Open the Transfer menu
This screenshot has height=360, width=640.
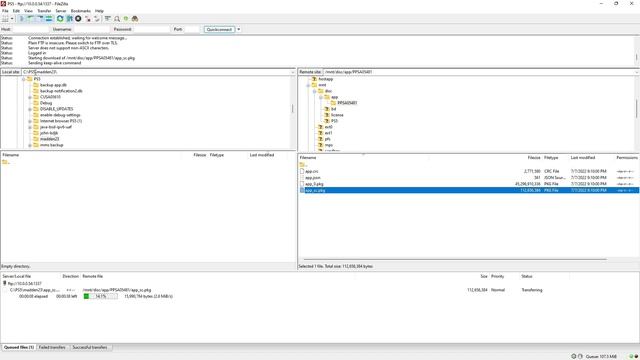coord(44,11)
